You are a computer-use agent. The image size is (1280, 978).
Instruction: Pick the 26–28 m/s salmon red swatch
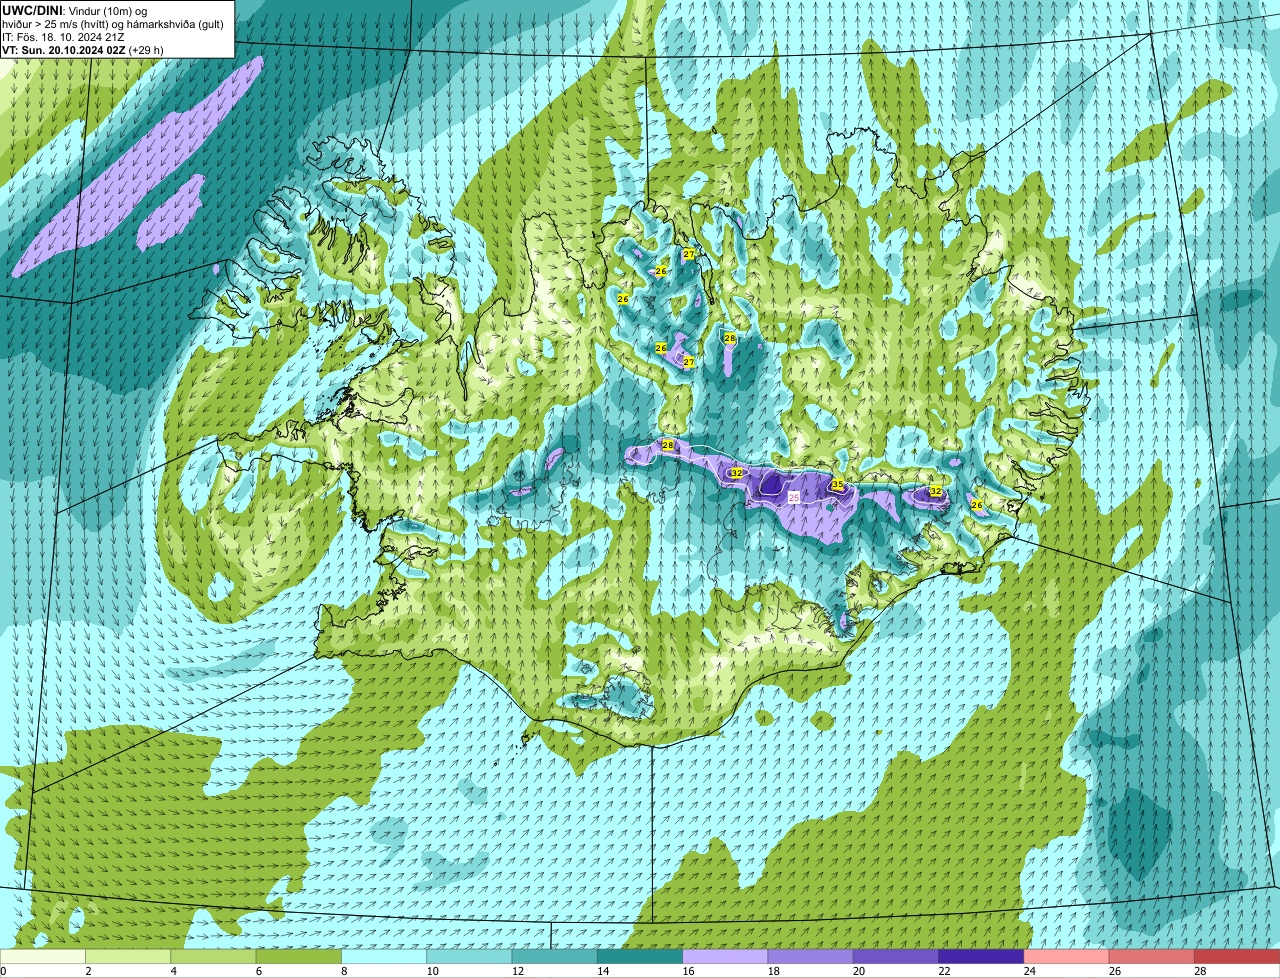1152,956
